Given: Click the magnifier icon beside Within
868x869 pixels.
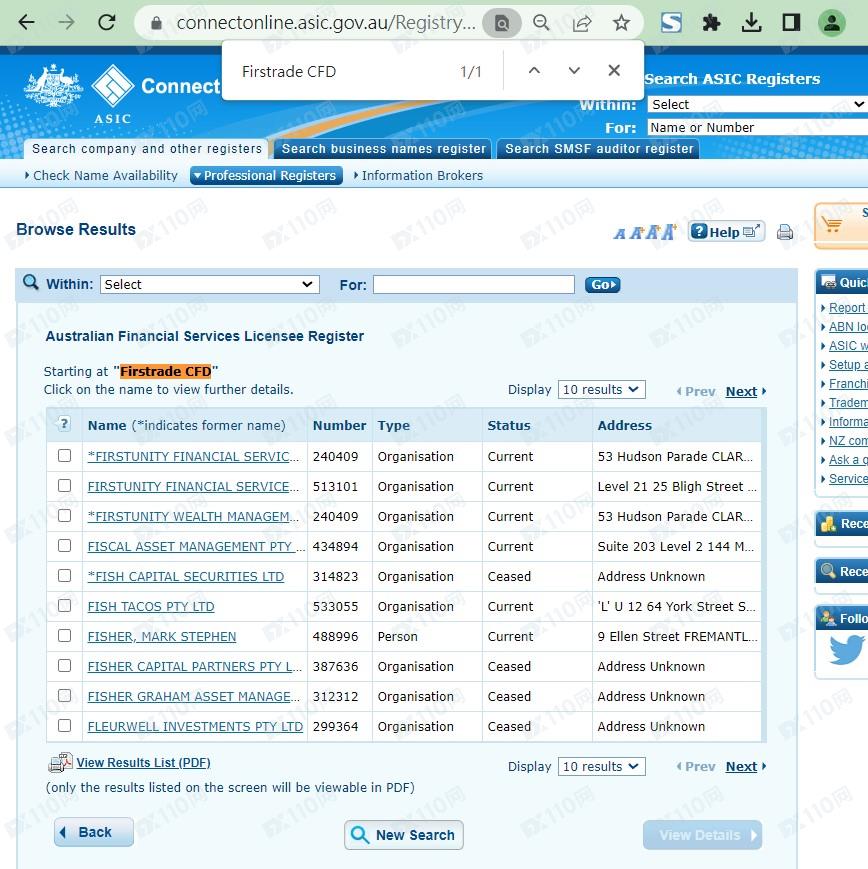Looking at the screenshot, I should 31,283.
